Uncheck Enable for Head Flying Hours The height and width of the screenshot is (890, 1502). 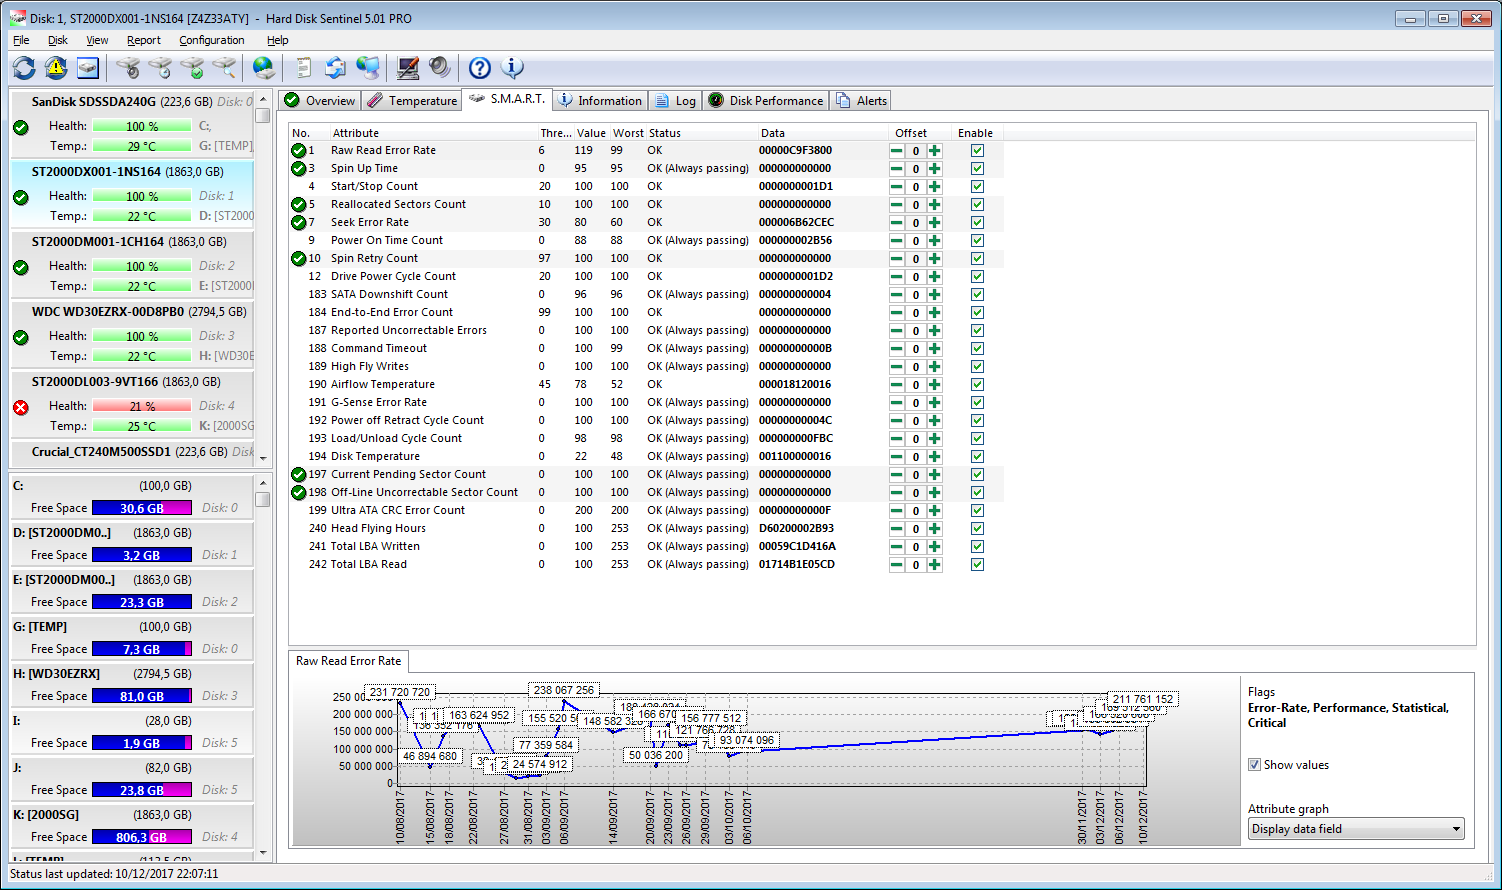tap(977, 529)
